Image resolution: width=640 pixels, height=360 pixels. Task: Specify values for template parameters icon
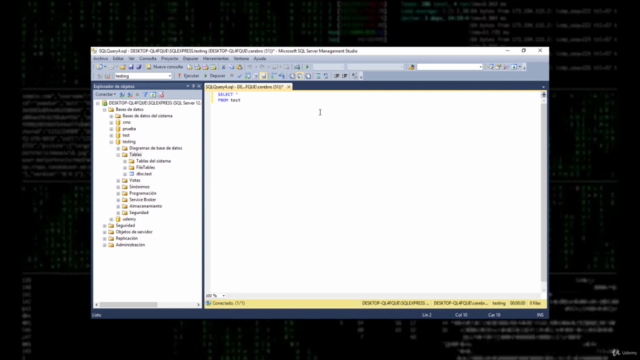[x=355, y=76]
